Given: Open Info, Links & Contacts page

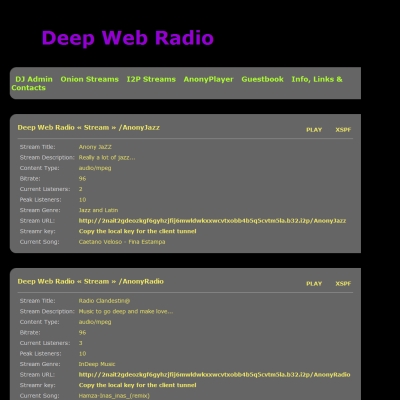Looking at the screenshot, I should 177,83.
